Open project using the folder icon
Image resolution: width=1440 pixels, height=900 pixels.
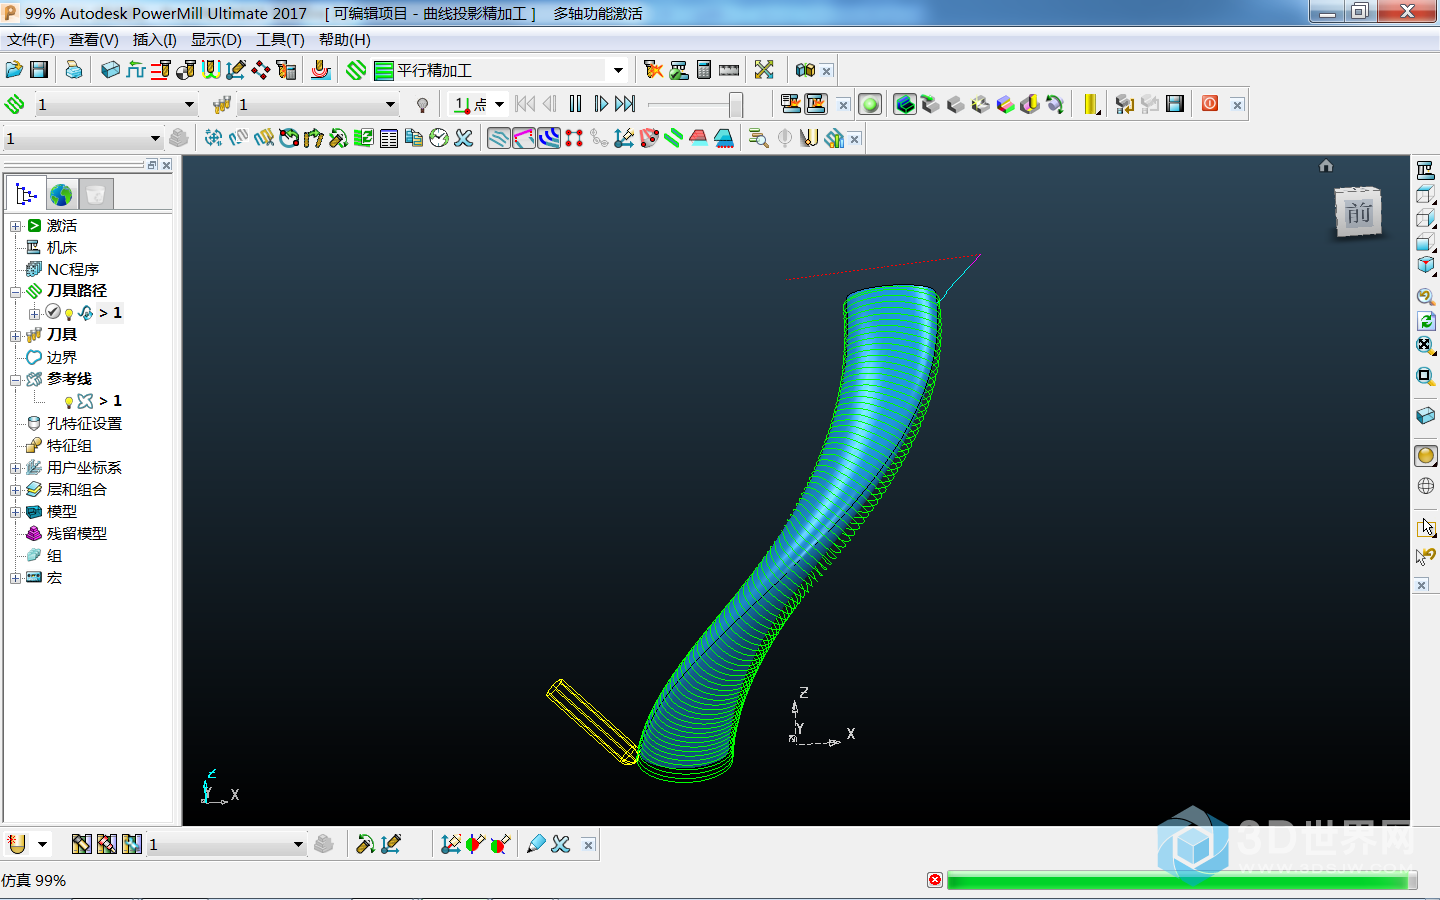tap(14, 70)
